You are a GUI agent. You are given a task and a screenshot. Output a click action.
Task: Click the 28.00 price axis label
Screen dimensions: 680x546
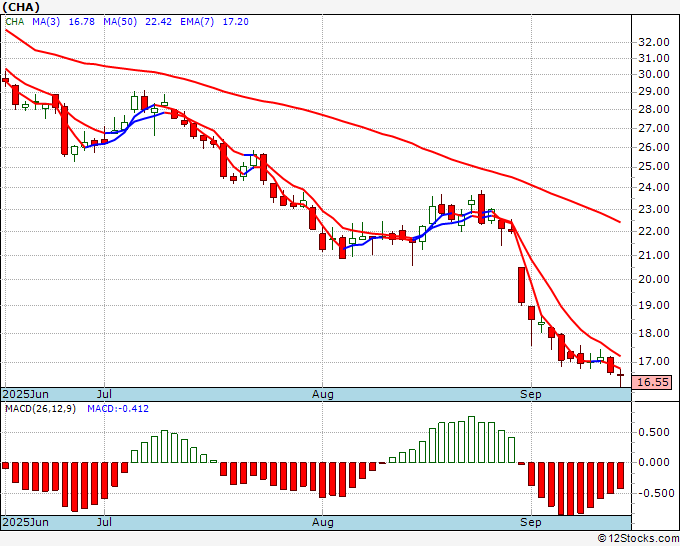click(654, 109)
